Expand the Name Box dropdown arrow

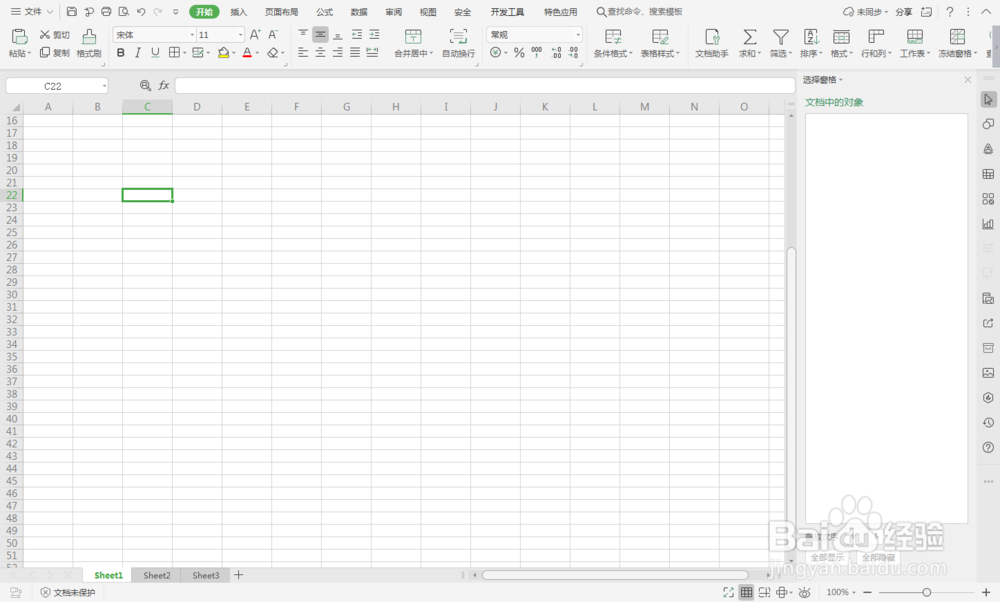point(104,85)
